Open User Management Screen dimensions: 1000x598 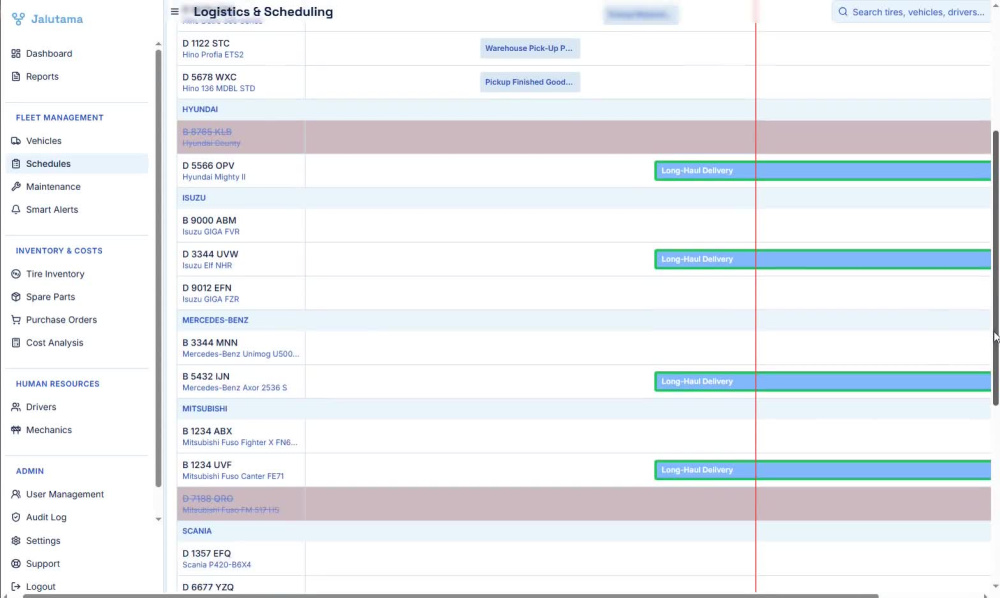tap(77, 494)
